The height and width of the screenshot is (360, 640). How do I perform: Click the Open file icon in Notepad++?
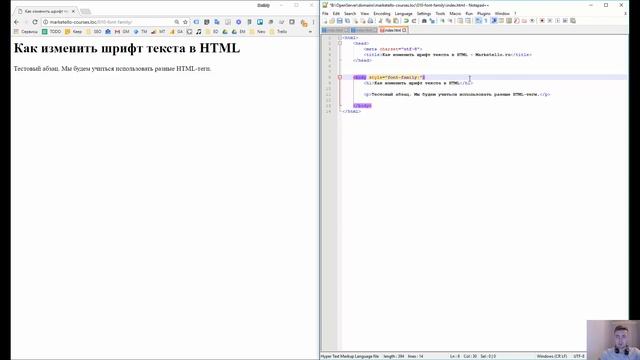tap(332, 21)
